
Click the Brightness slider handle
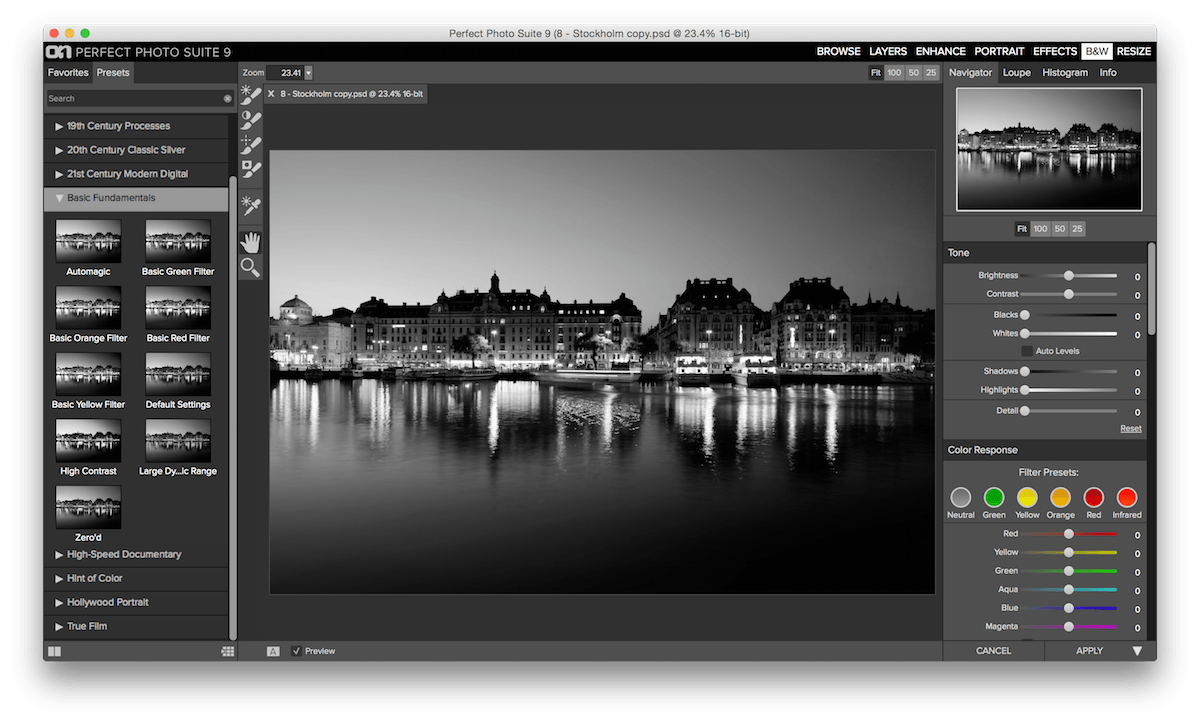tap(1069, 275)
